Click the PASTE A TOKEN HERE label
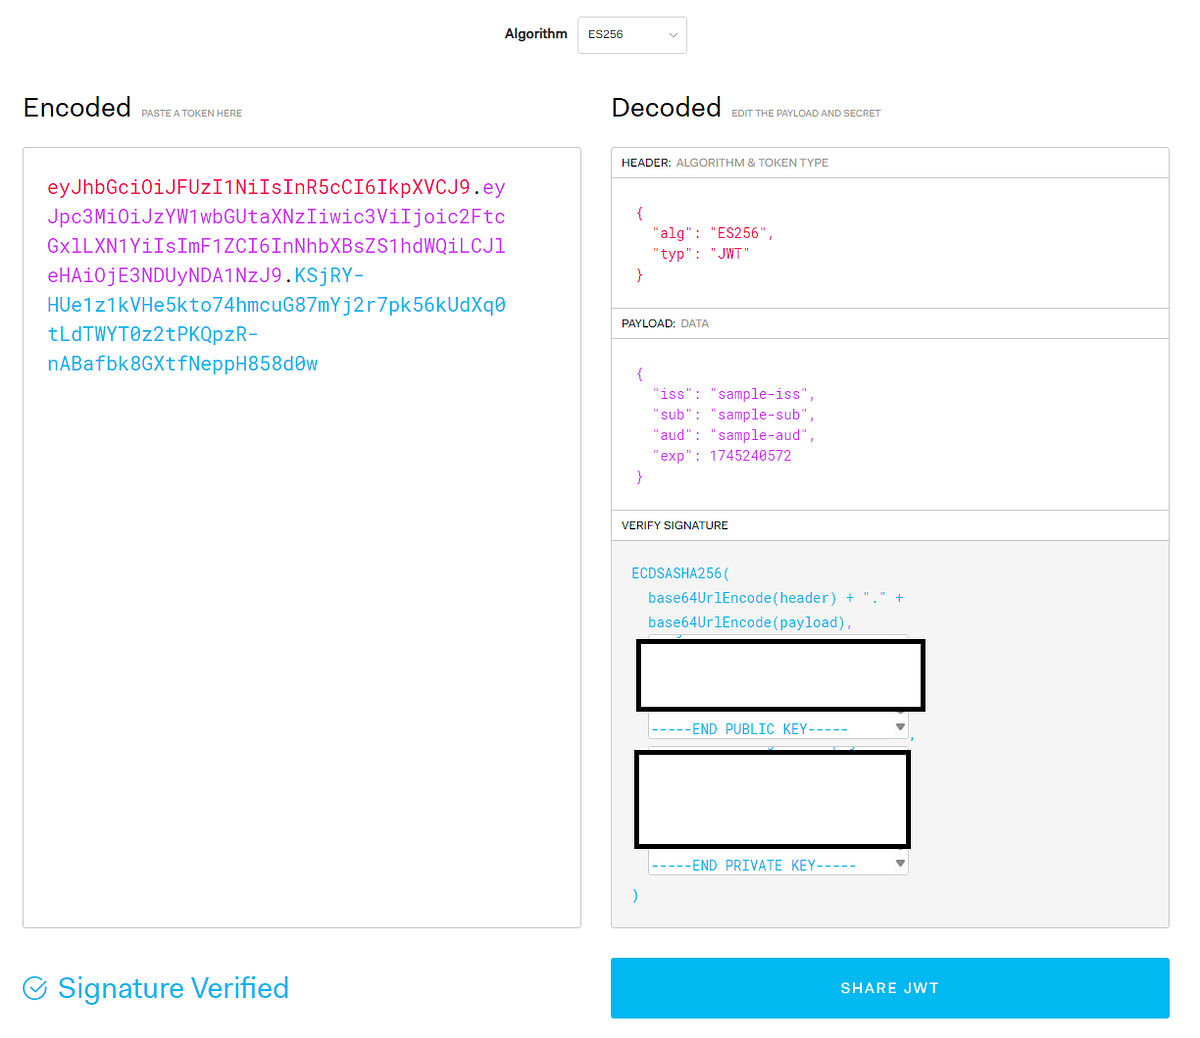This screenshot has width=1200, height=1038. [191, 113]
